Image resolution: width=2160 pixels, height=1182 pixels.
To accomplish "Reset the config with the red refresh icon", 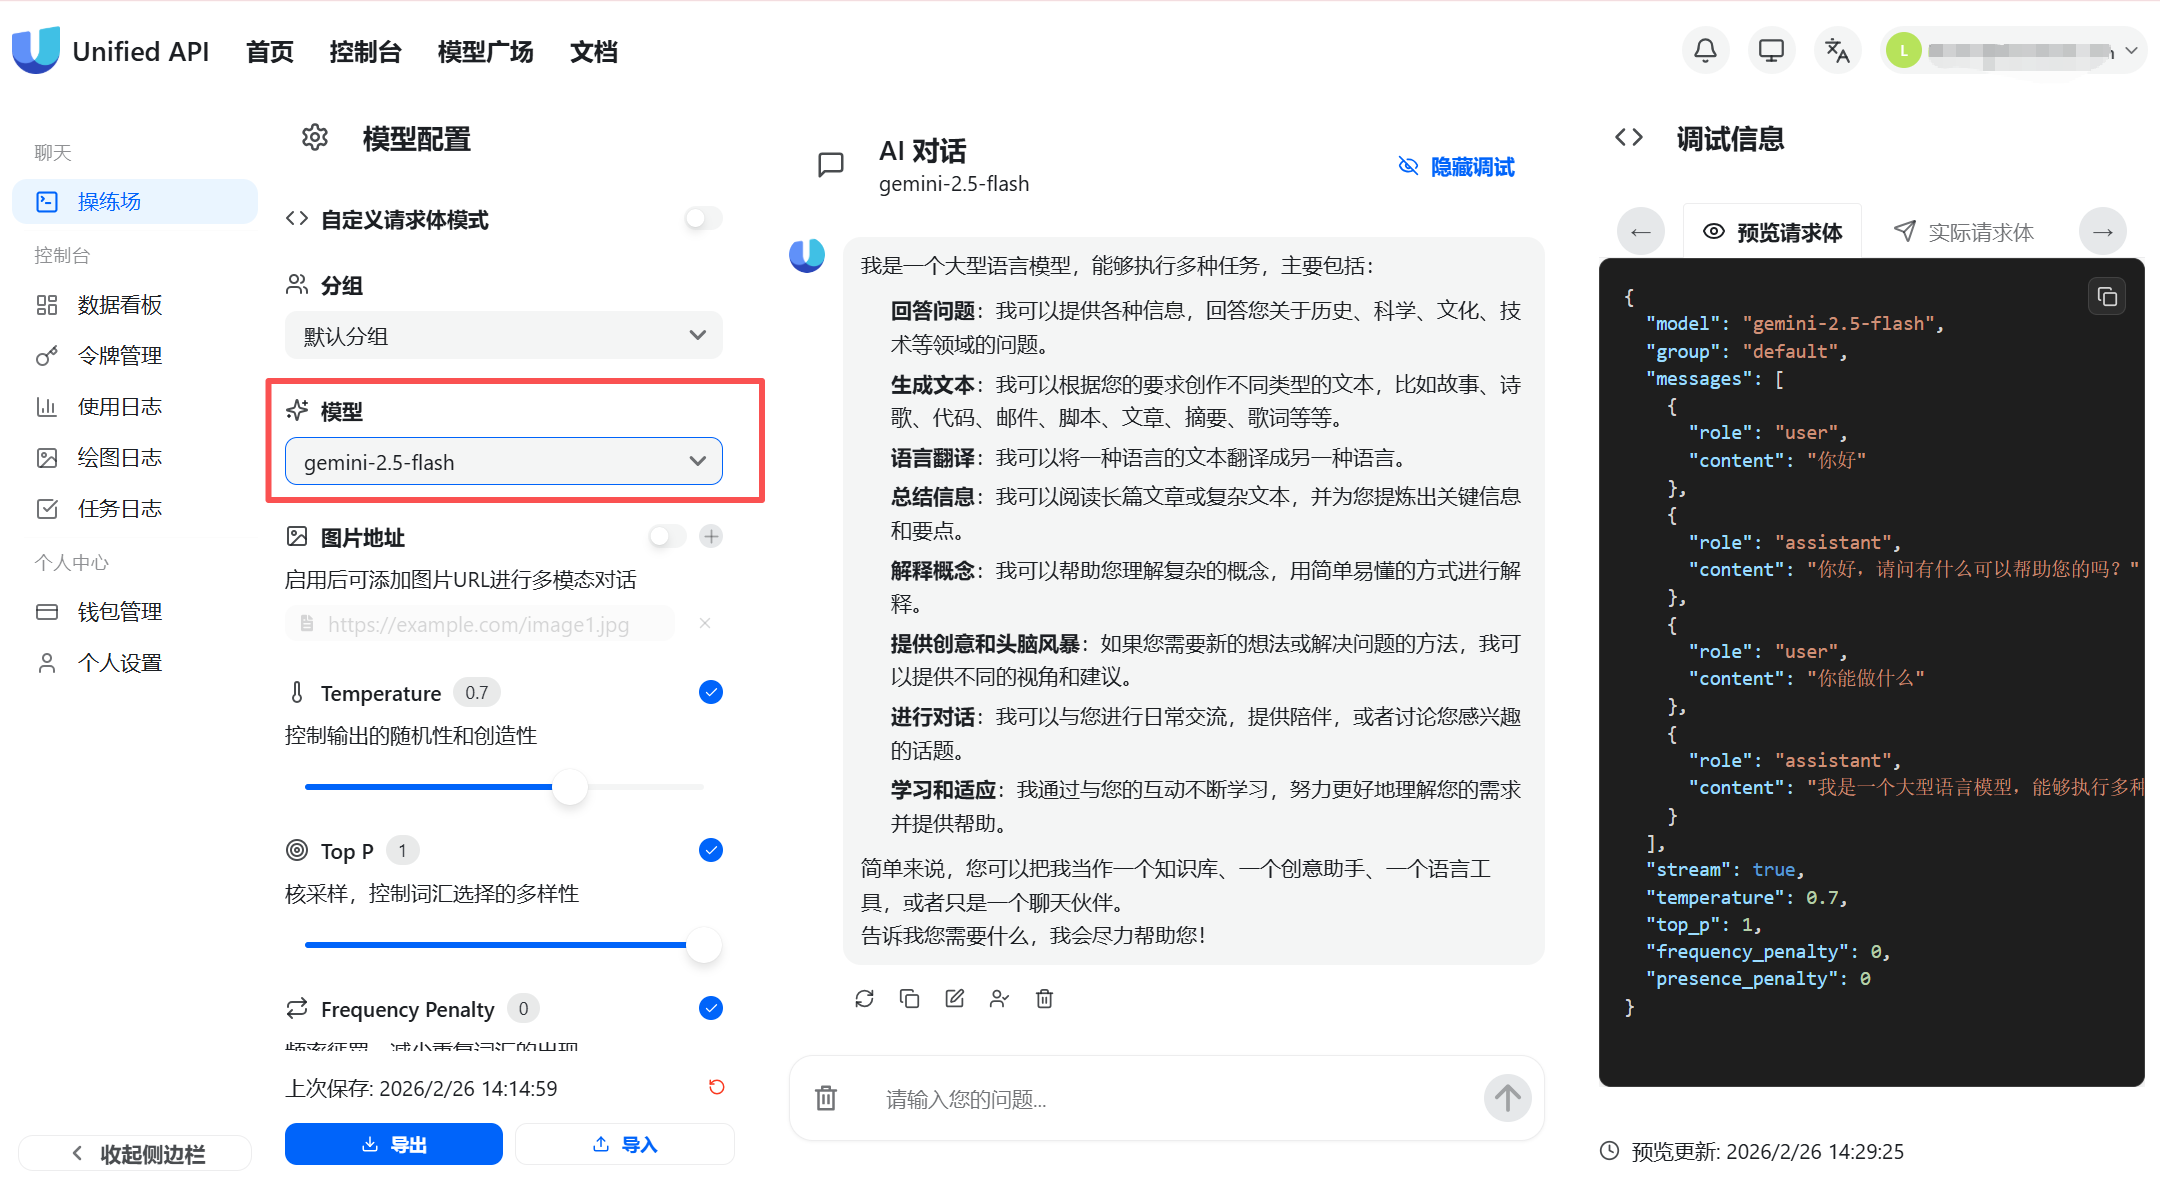I will click(x=716, y=1087).
